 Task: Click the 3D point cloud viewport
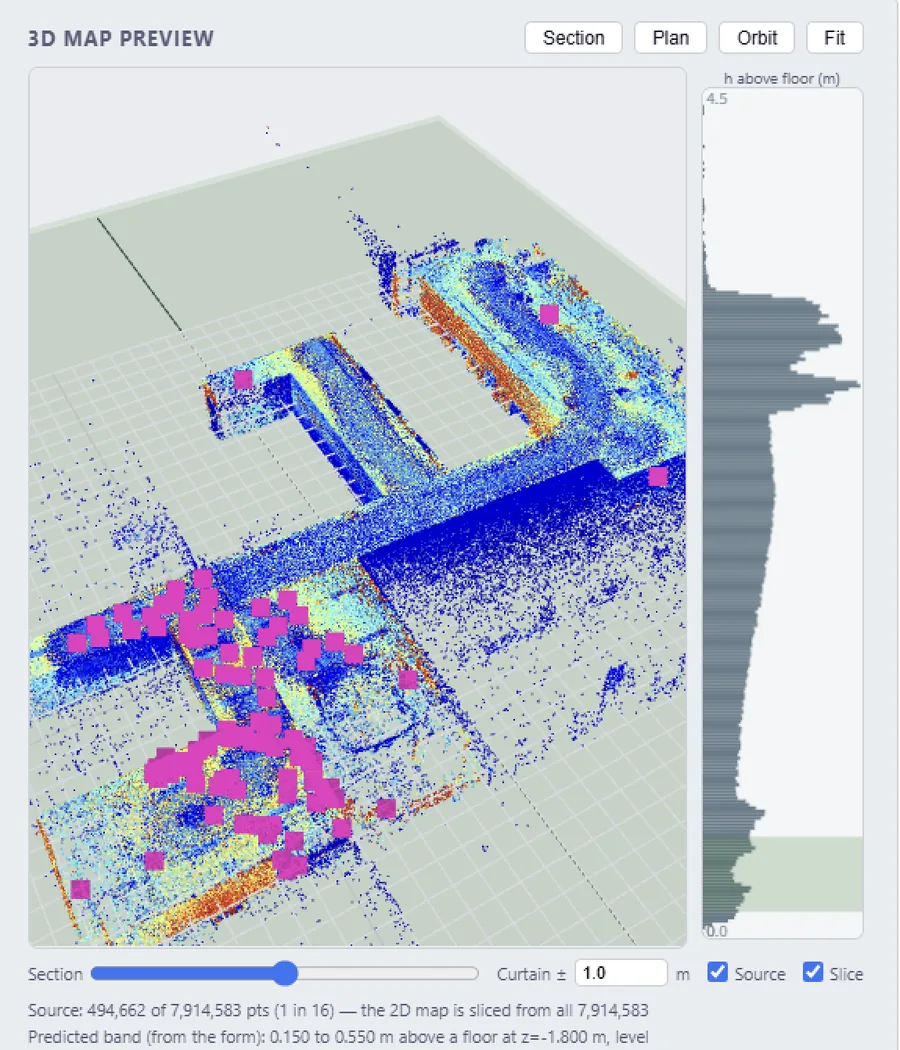[x=358, y=507]
